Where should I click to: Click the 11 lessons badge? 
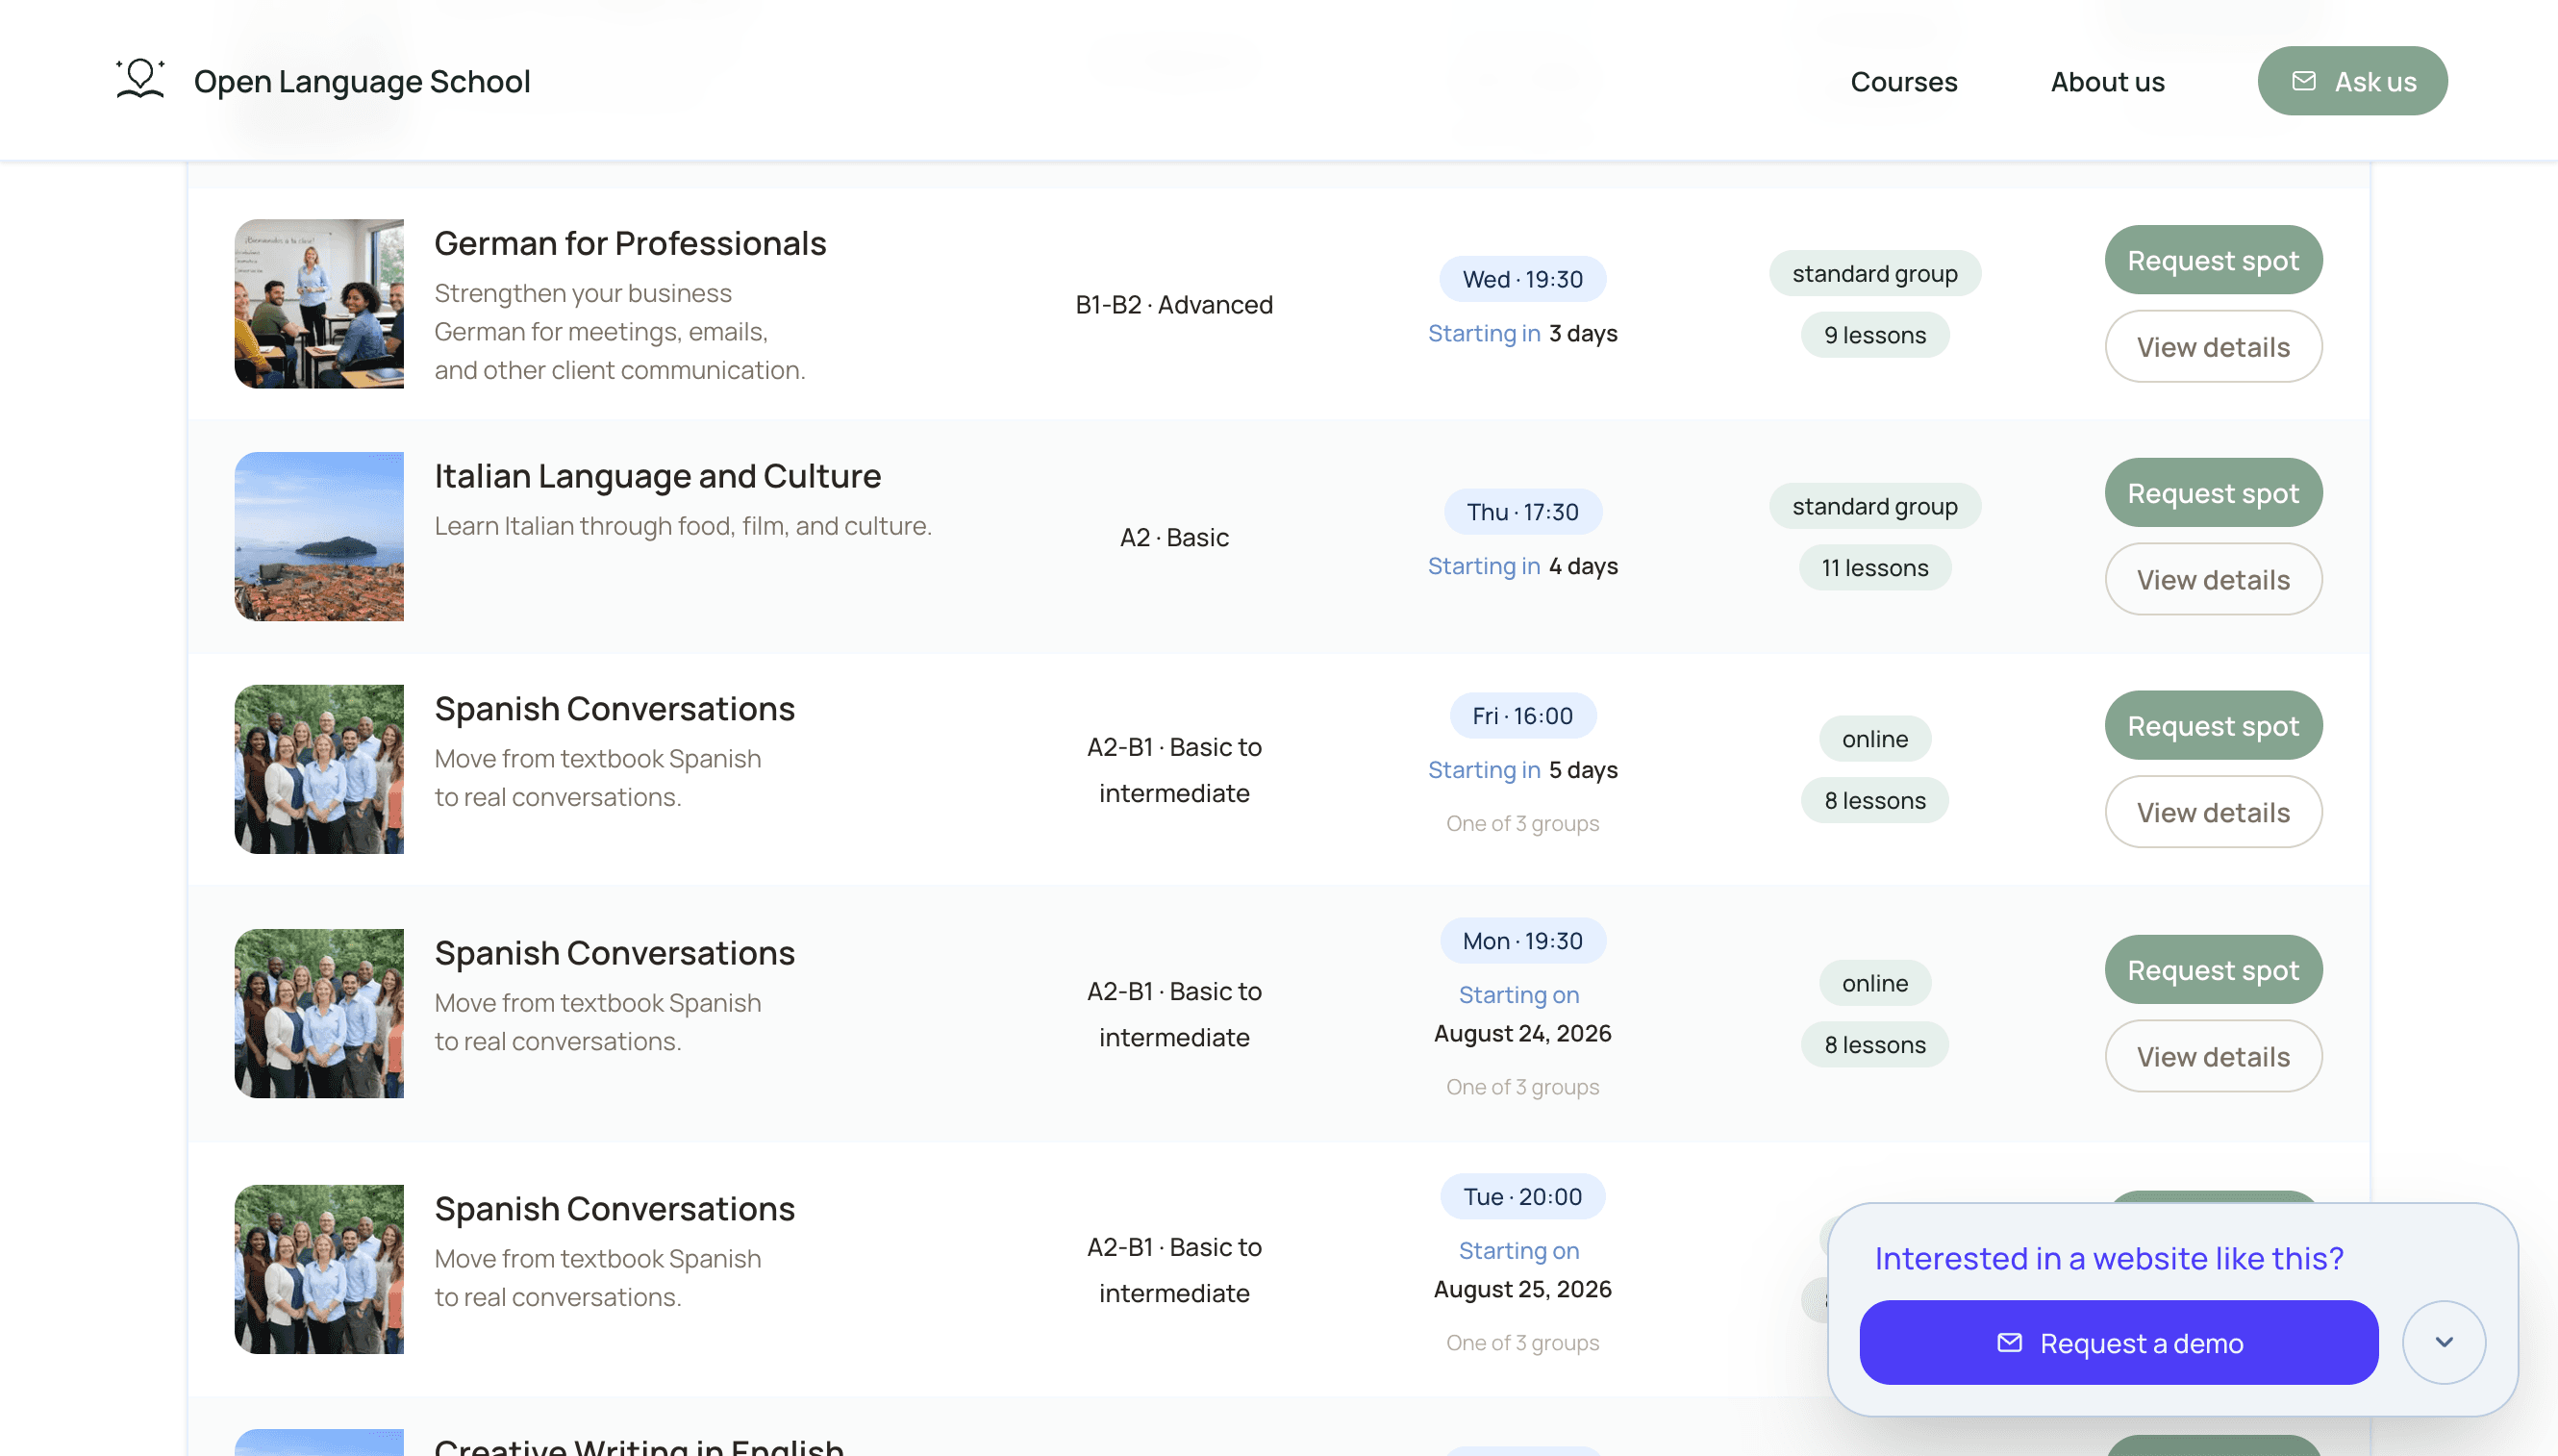point(1874,568)
